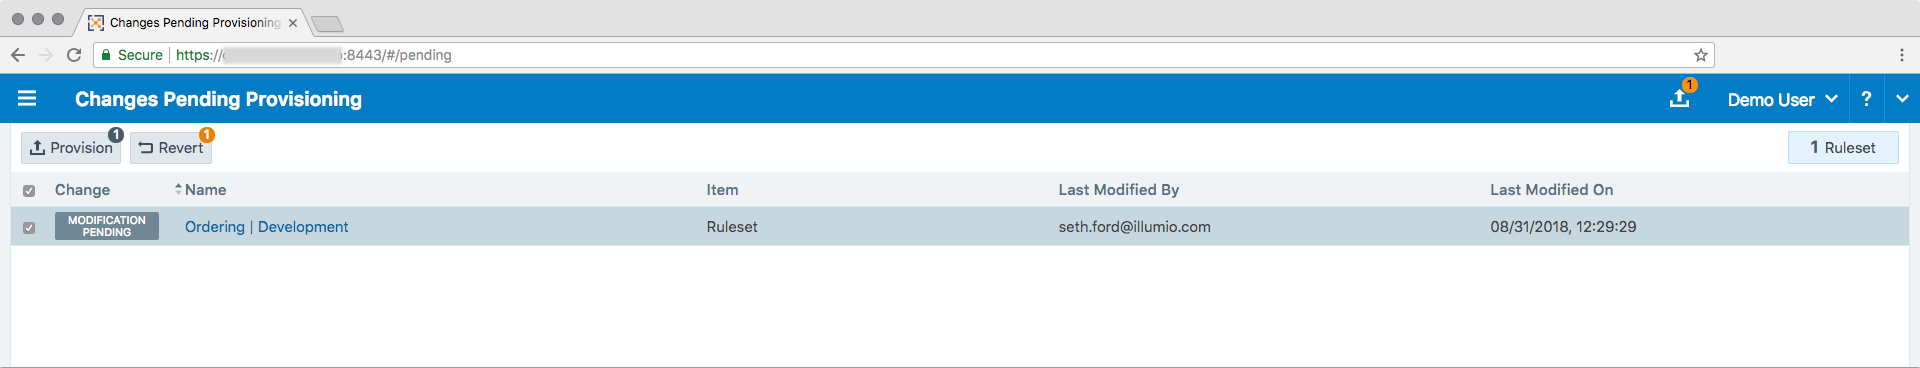Open the hamburger navigation menu

(27, 98)
